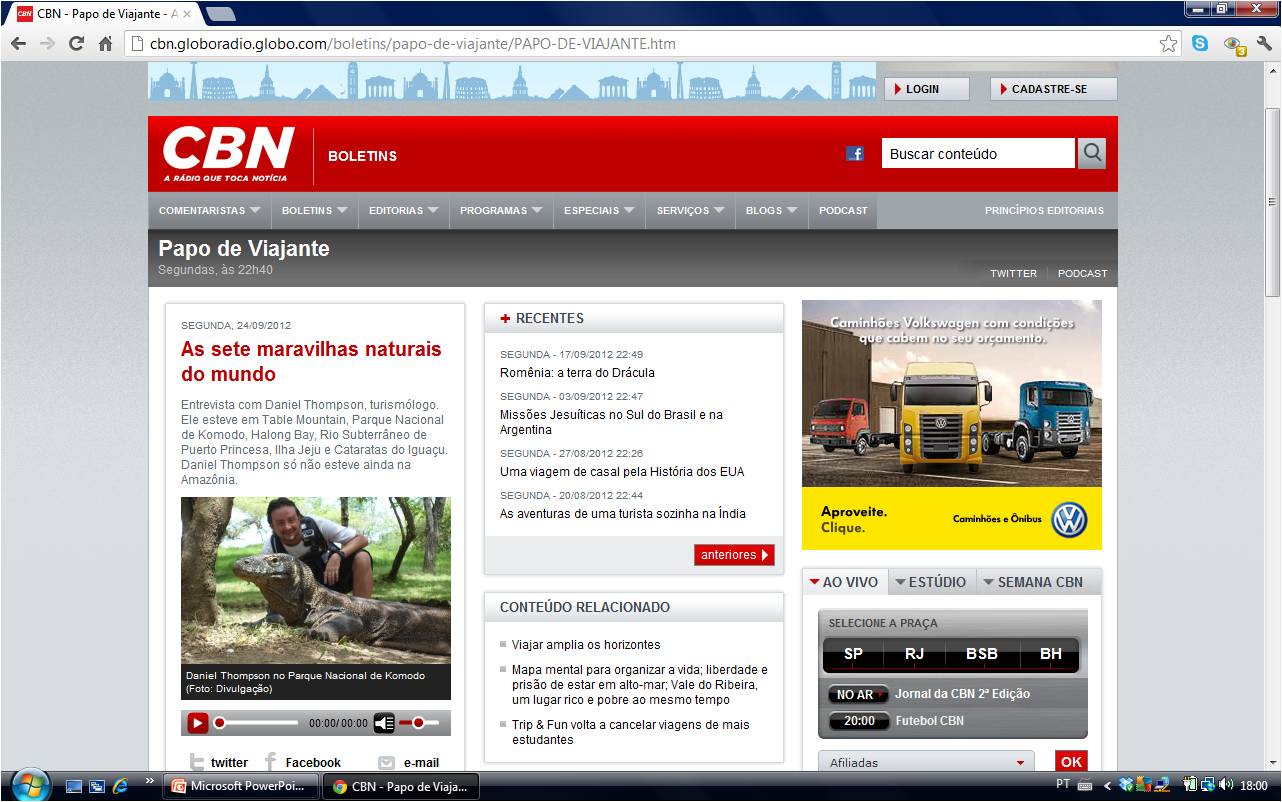
Task: Click the browser back arrow
Action: pyautogui.click(x=18, y=44)
